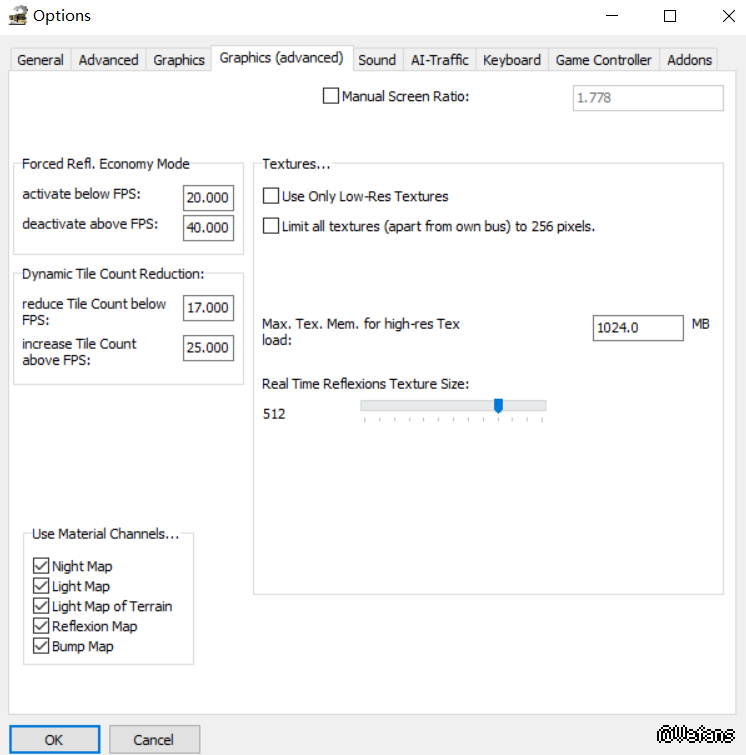Viewport: 746px width, 755px height.
Task: Enable the Manual Screen Ratio checkbox
Action: (331, 96)
